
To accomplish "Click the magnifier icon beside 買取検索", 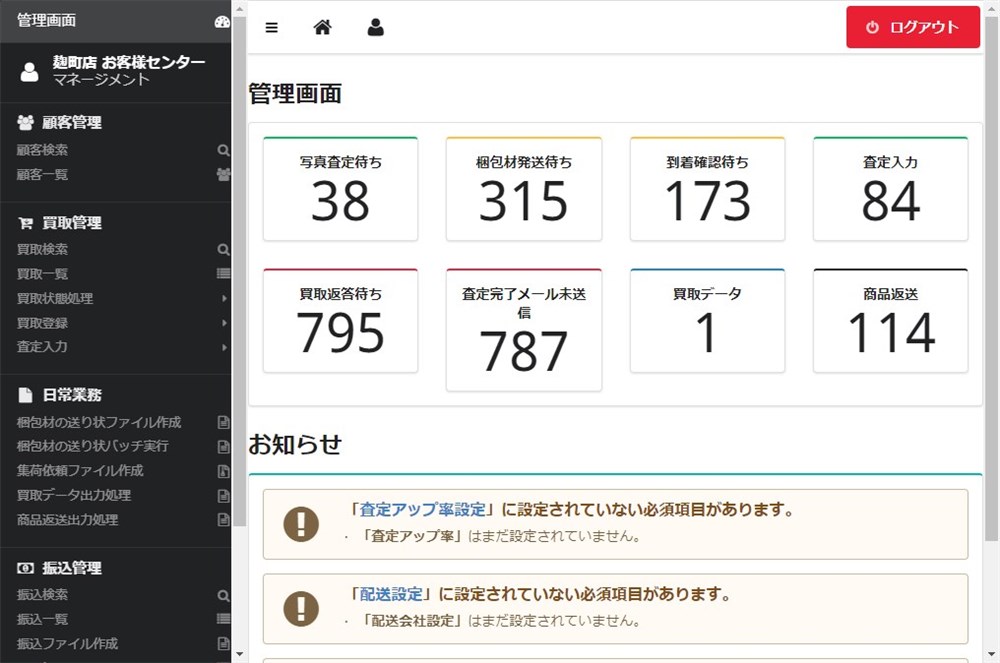I will 222,249.
